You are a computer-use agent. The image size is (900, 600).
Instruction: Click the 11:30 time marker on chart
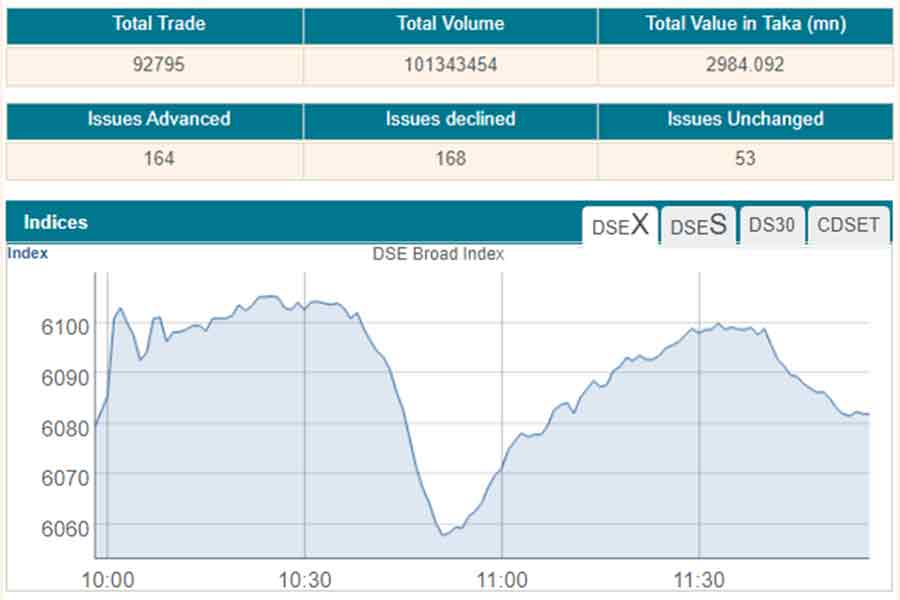(x=700, y=579)
